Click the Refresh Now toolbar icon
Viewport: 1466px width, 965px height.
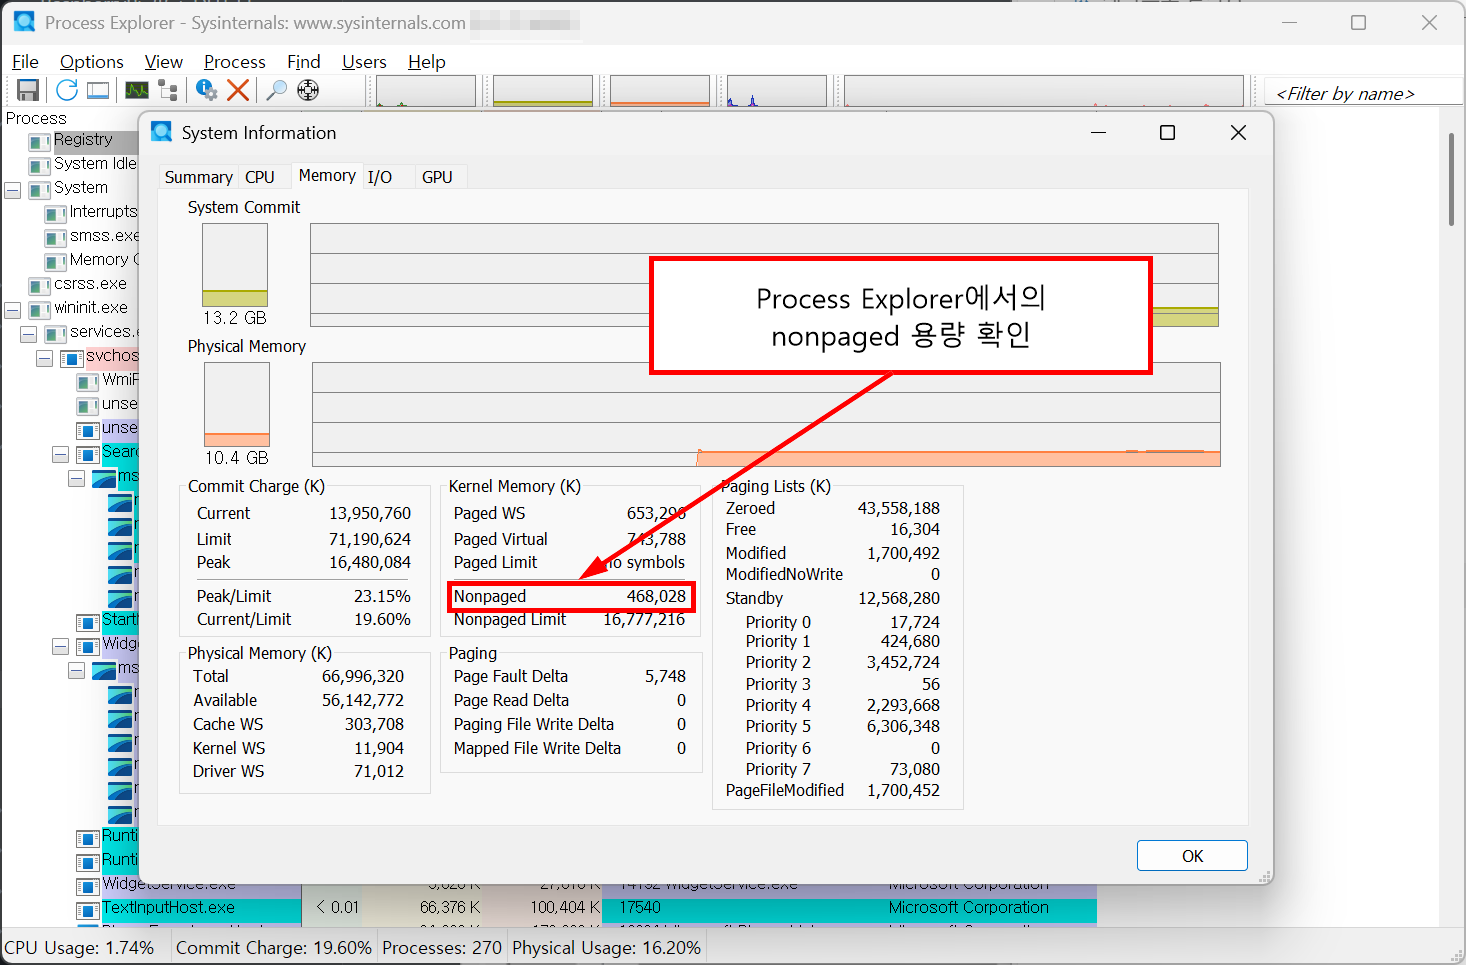[x=67, y=90]
